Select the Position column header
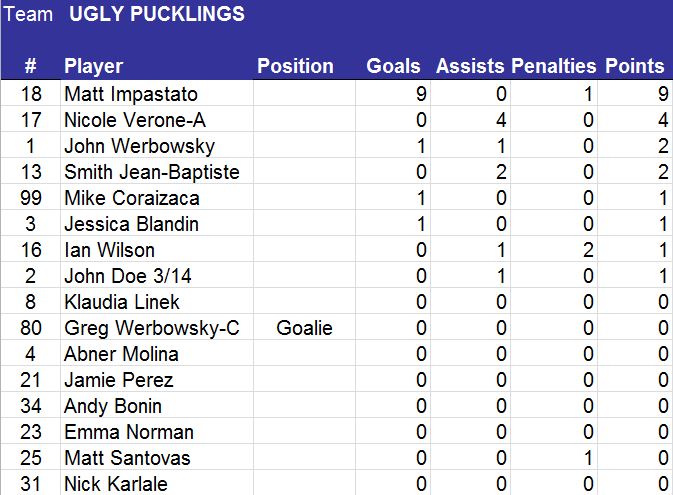 click(295, 66)
